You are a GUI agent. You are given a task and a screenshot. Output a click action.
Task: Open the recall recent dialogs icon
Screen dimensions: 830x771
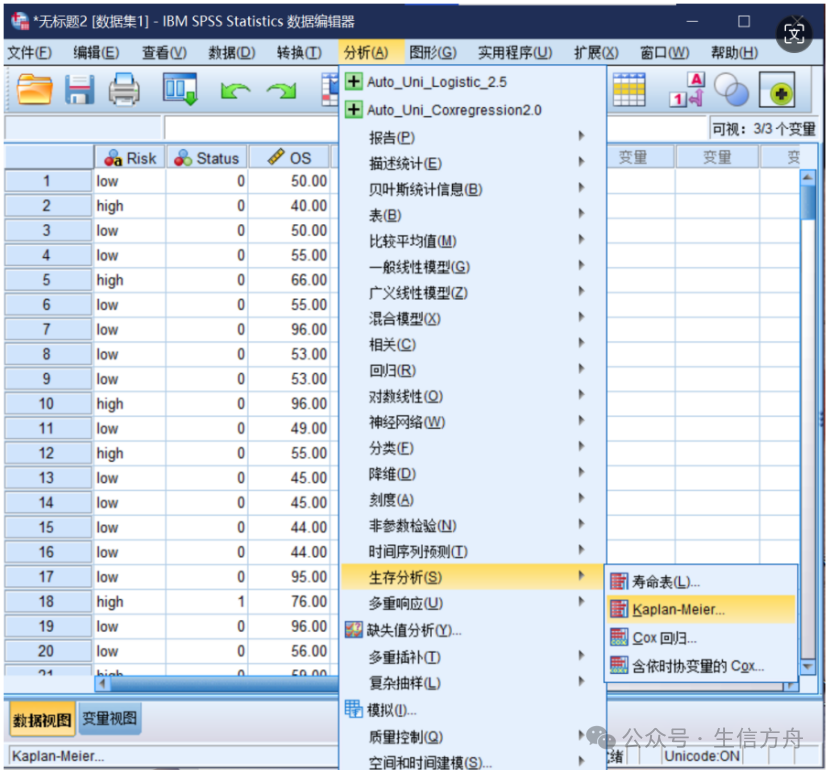click(x=181, y=89)
